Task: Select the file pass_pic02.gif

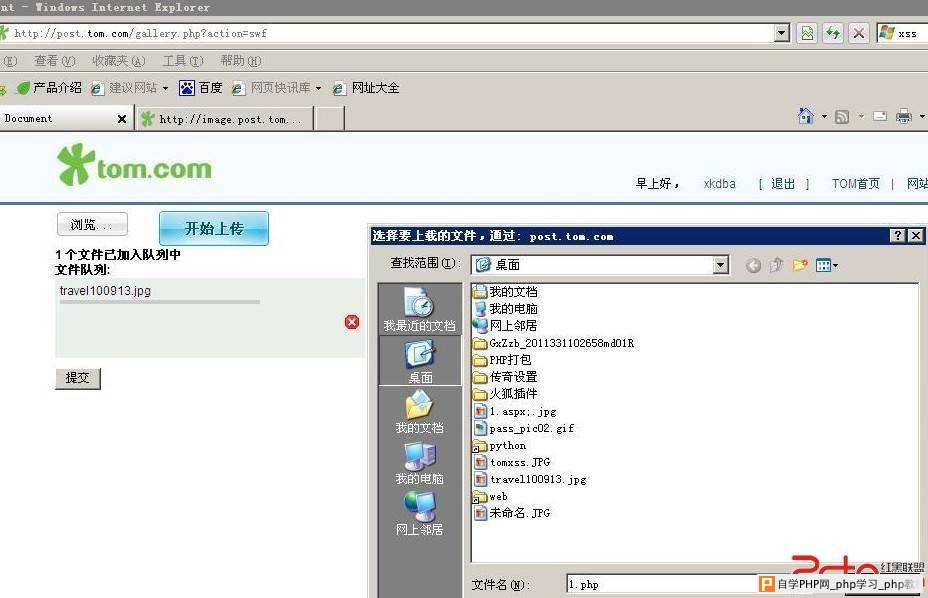Action: pyautogui.click(x=524, y=427)
